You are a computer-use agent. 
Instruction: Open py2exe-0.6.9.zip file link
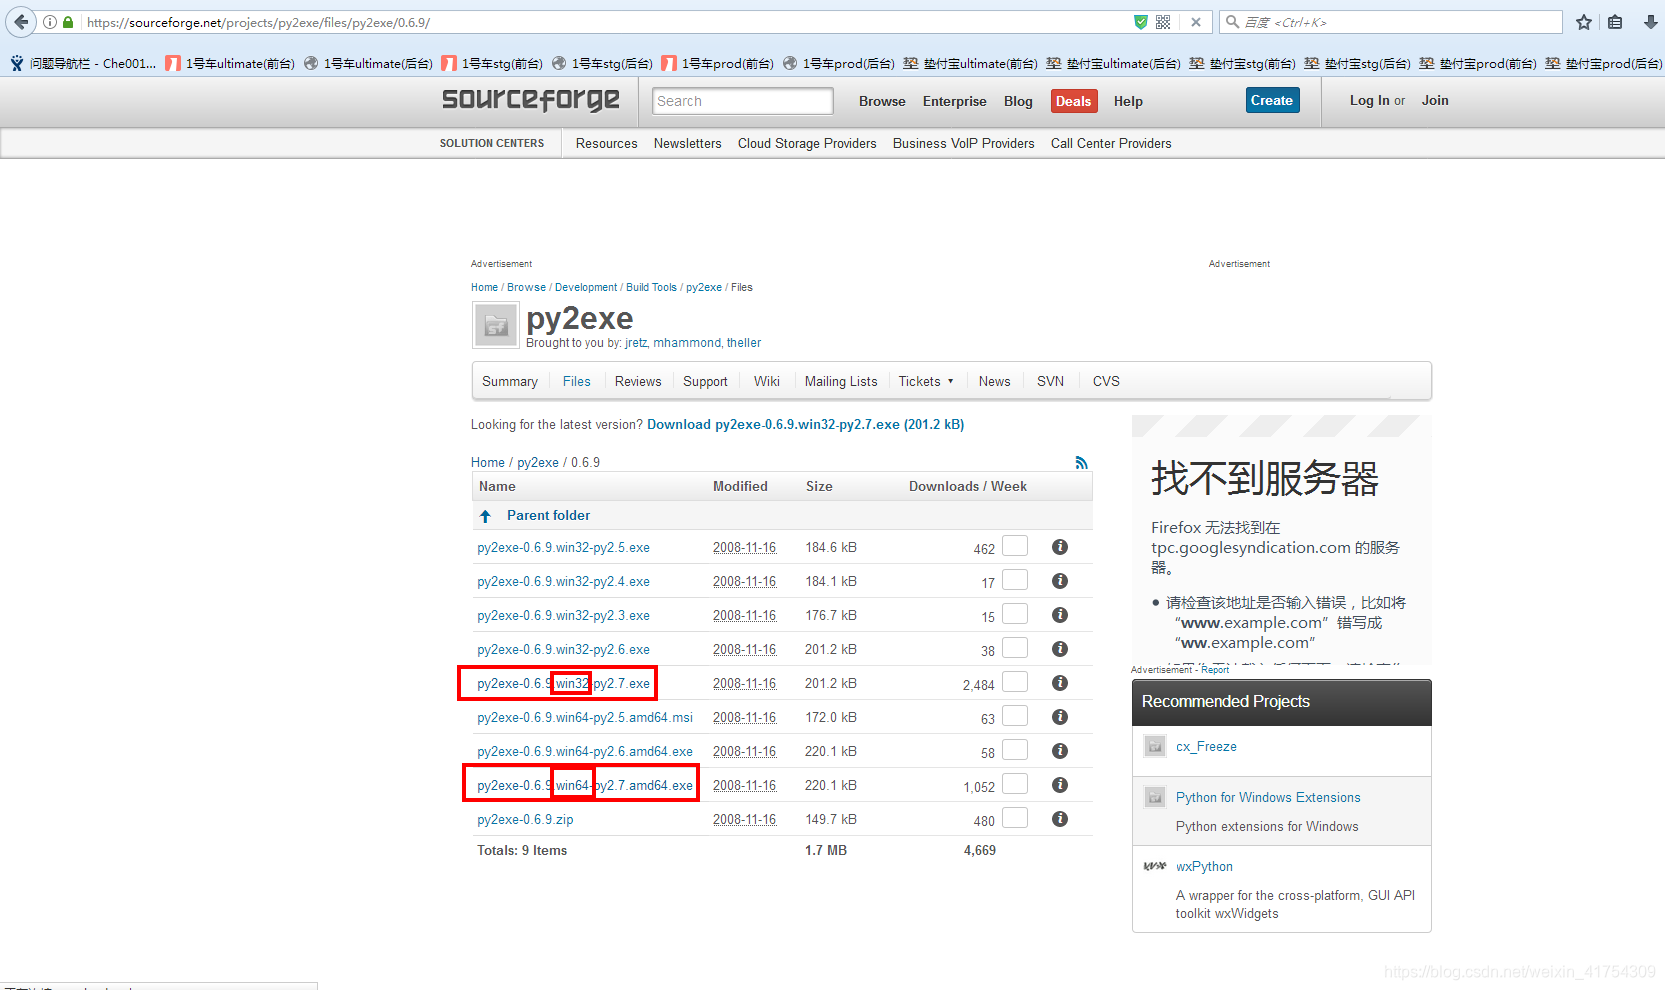(525, 819)
